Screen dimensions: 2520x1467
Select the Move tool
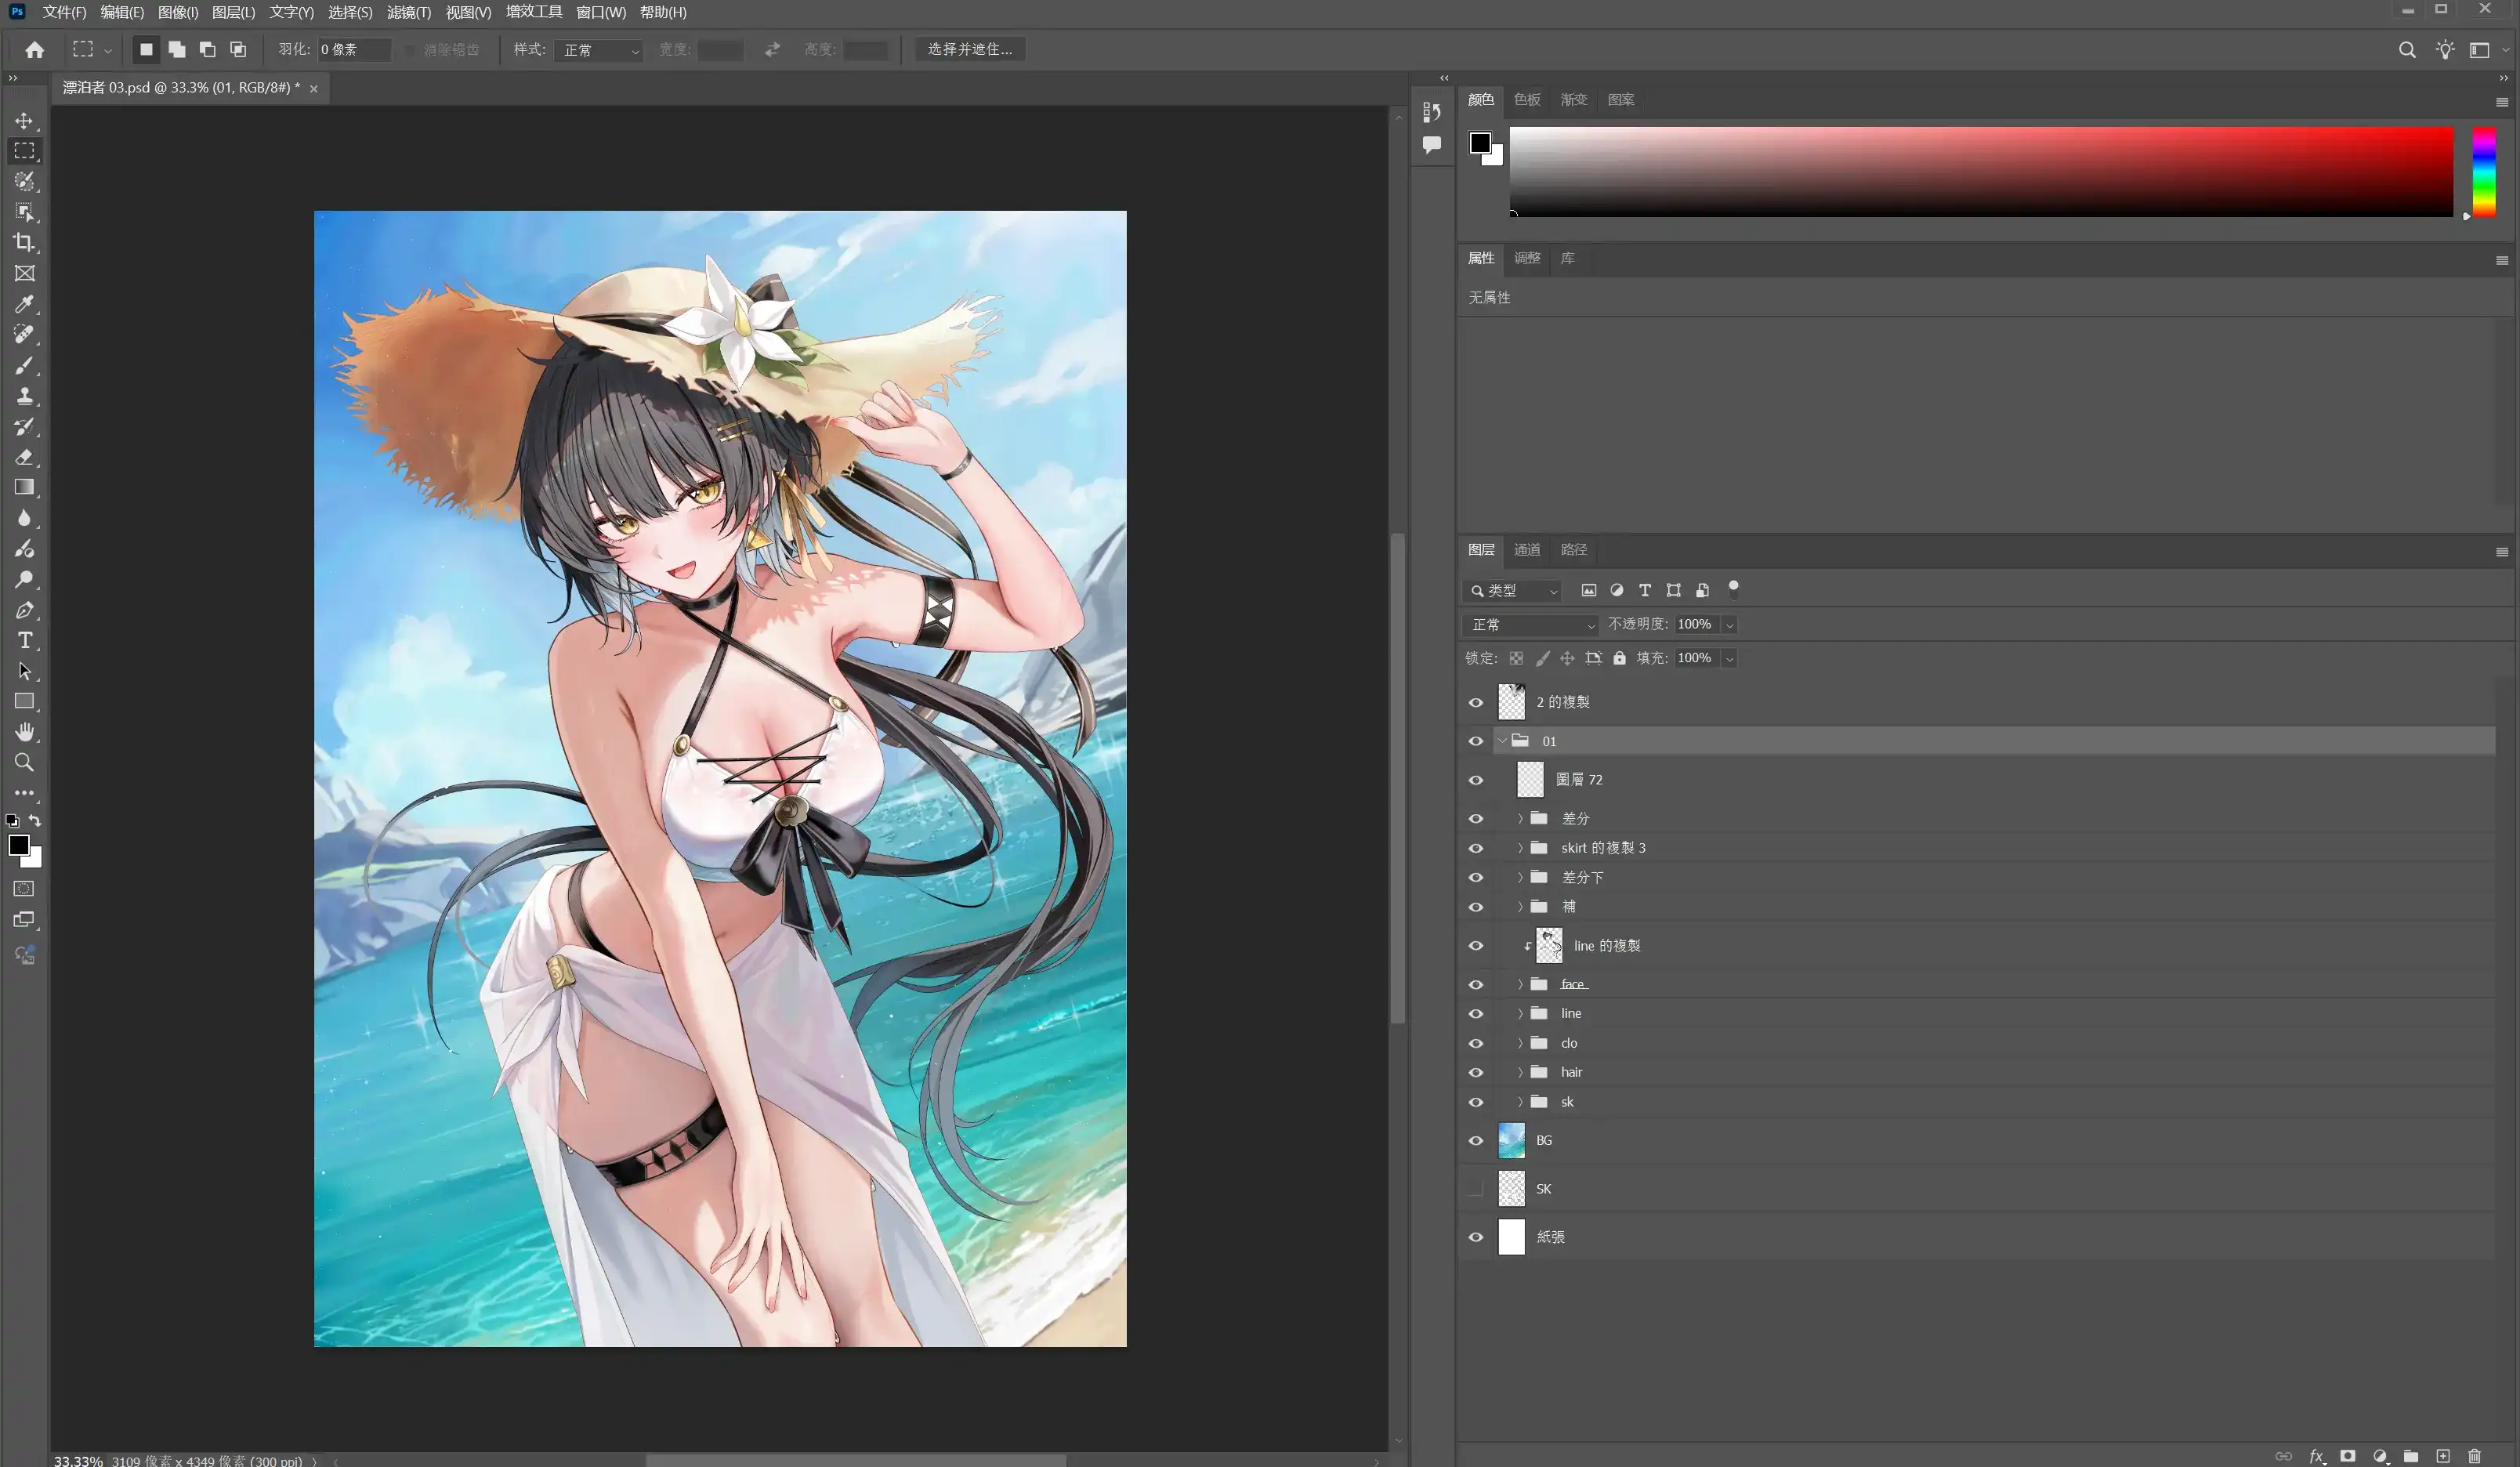pyautogui.click(x=24, y=121)
